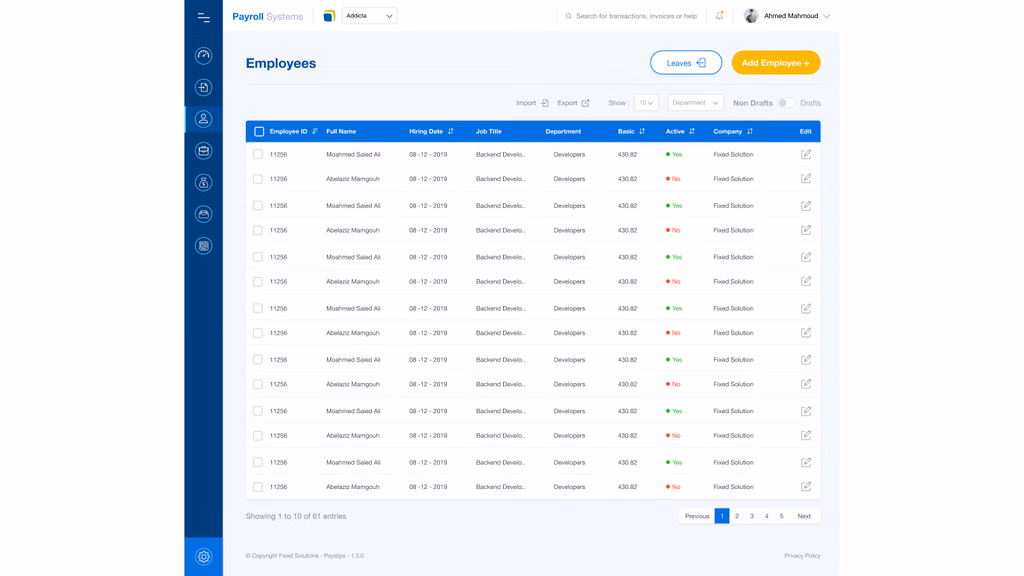The width and height of the screenshot is (1024, 576).
Task: Open the Show entries count dropdown
Action: pos(646,103)
